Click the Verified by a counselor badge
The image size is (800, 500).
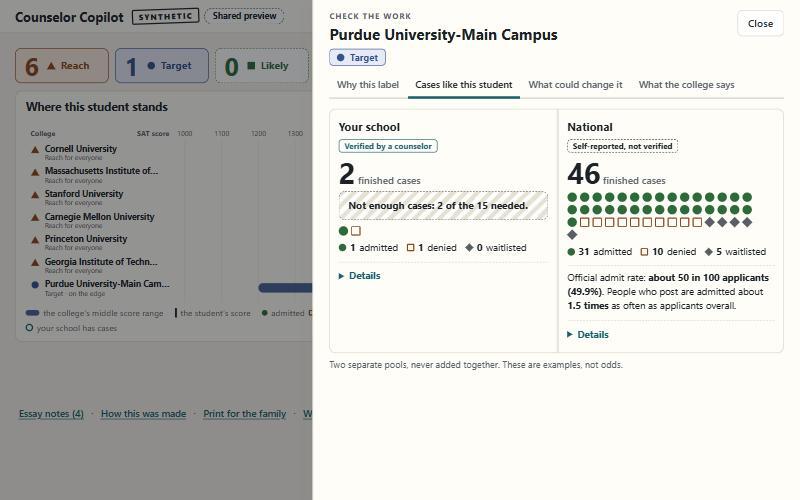[x=388, y=146]
